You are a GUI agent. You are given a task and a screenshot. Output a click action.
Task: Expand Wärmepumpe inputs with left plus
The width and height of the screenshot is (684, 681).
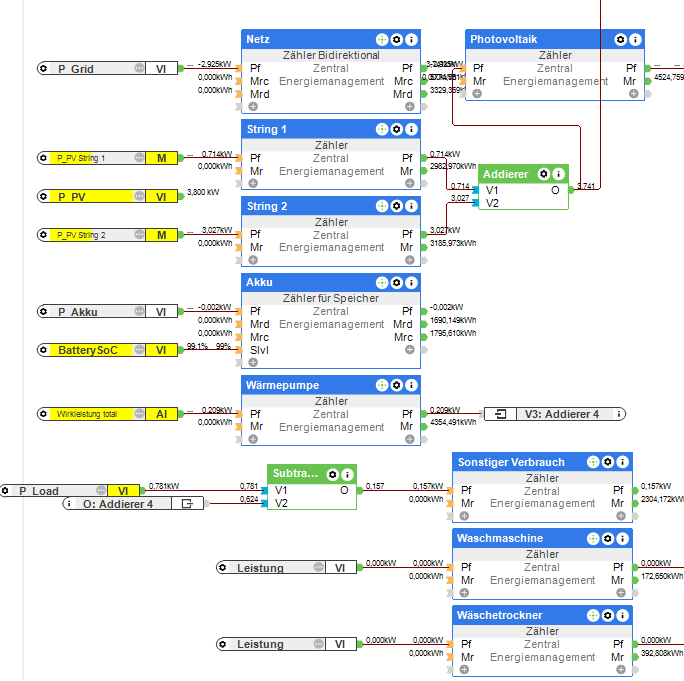point(253,439)
